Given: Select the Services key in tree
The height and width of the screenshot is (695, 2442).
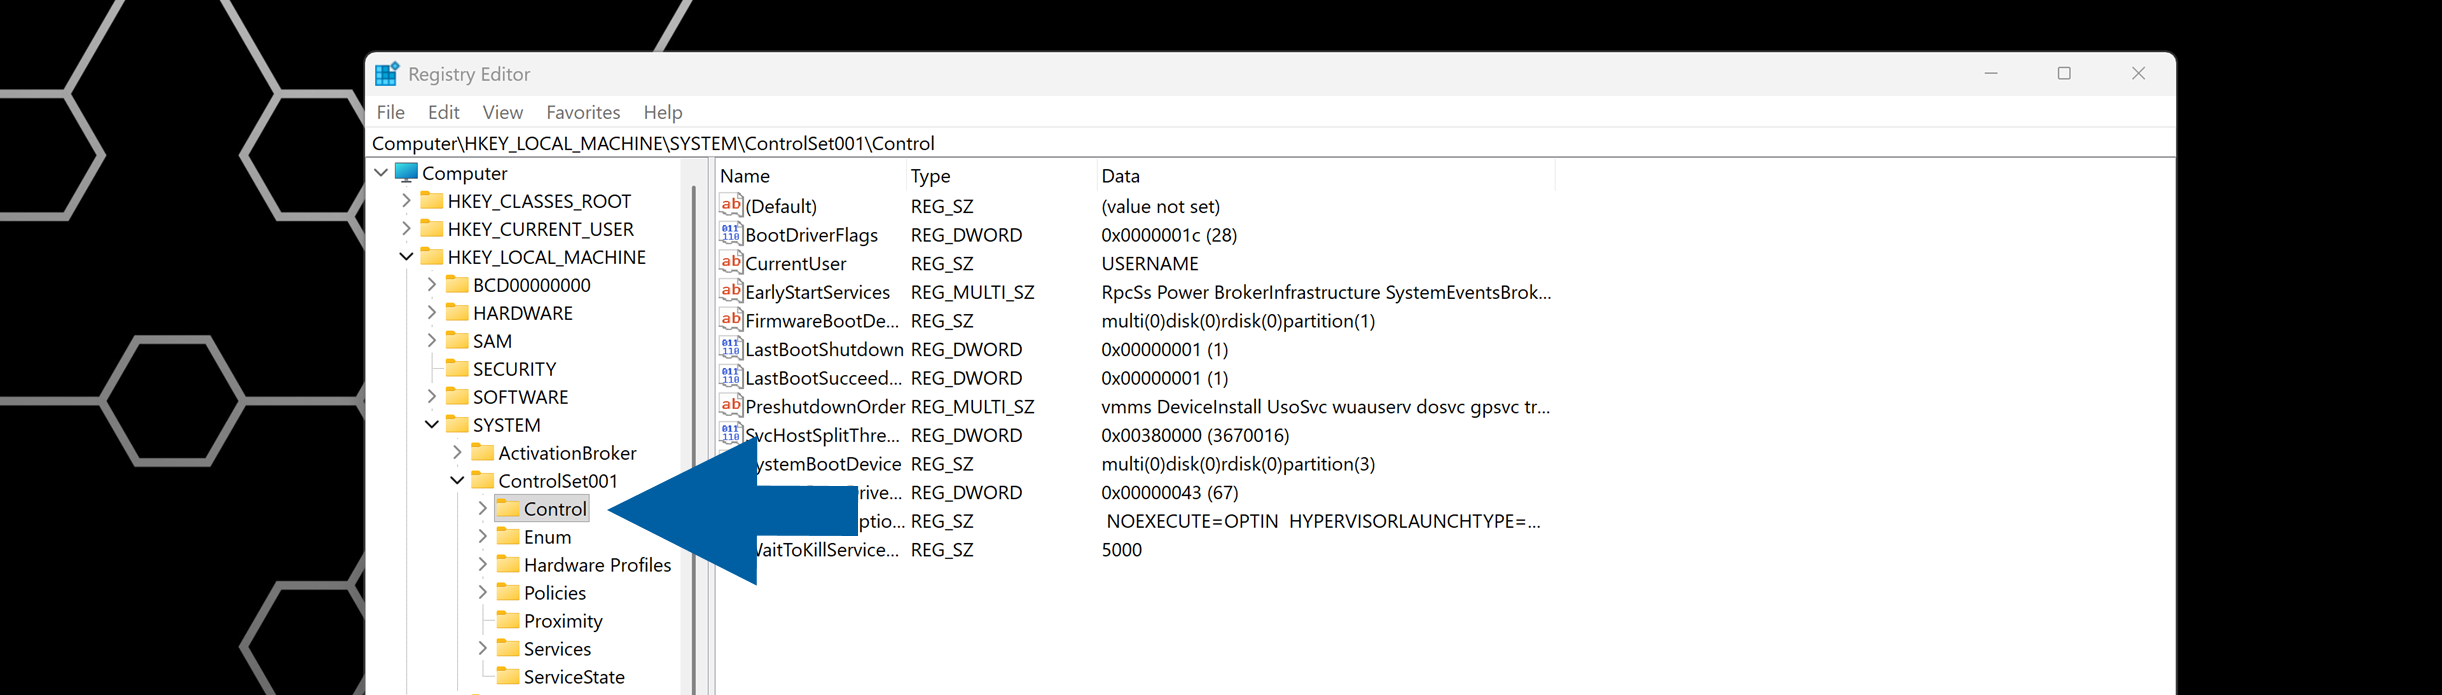Looking at the screenshot, I should coord(557,649).
